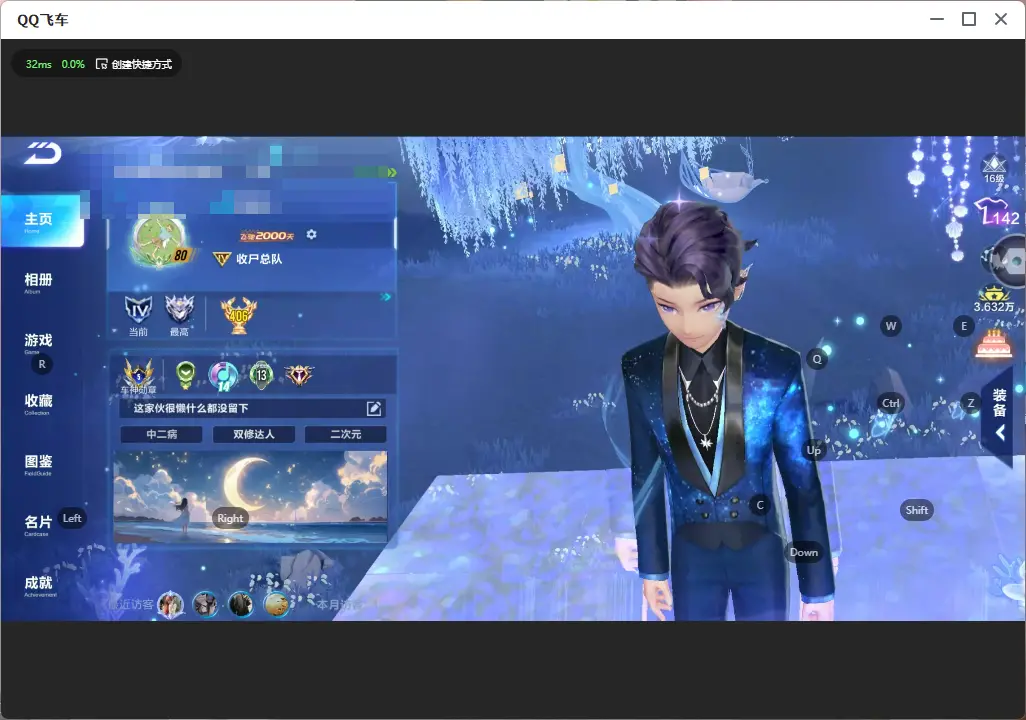Click the Down key overlay button
Image resolution: width=1026 pixels, height=720 pixels.
click(x=804, y=552)
